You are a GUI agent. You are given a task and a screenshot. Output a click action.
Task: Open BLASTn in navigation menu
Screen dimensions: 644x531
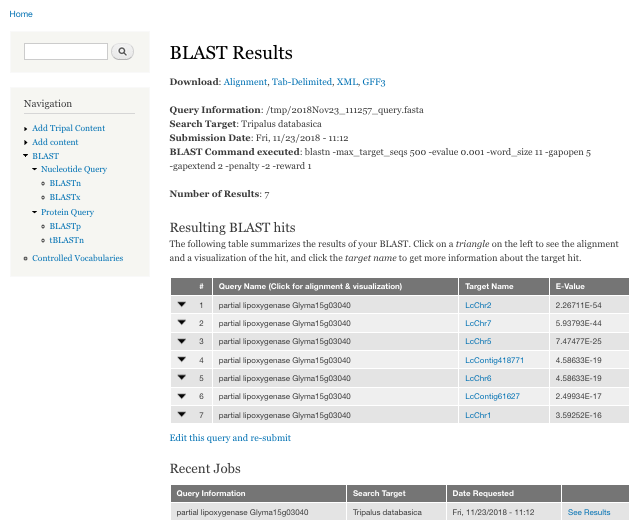65,183
